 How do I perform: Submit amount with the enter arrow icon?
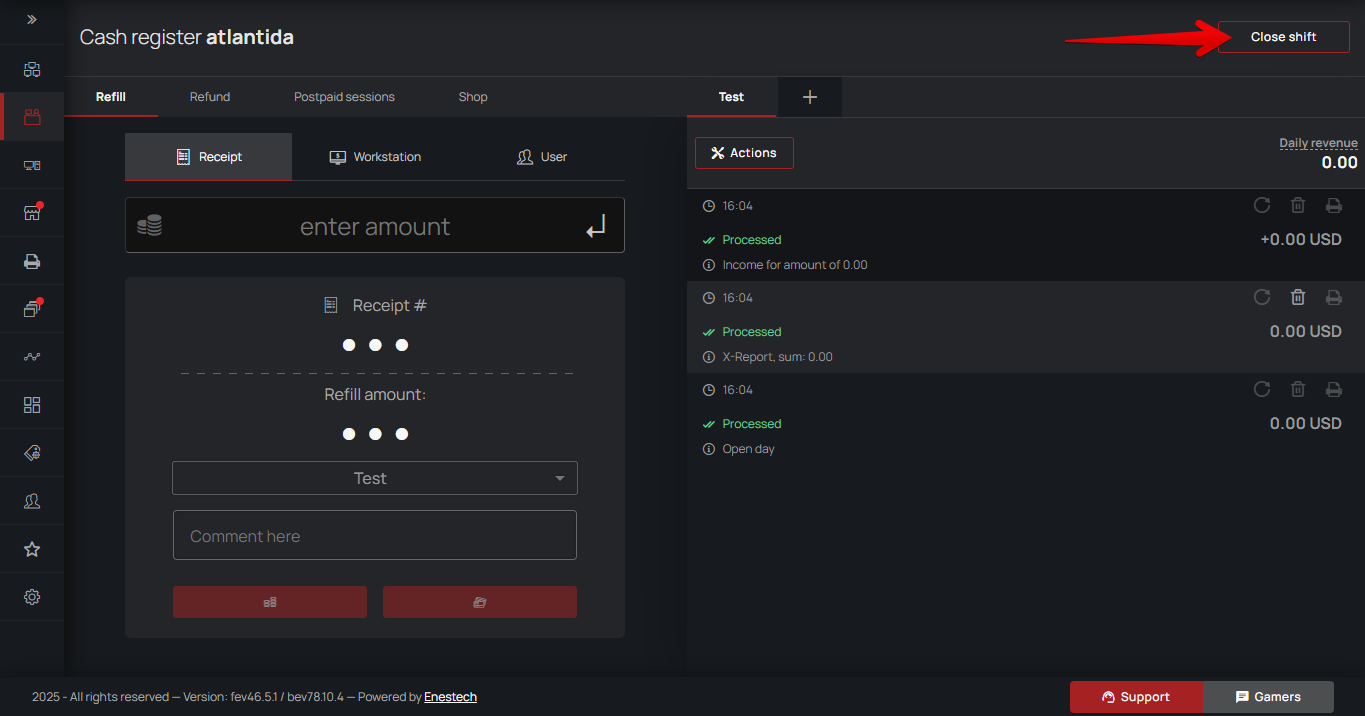click(x=596, y=227)
